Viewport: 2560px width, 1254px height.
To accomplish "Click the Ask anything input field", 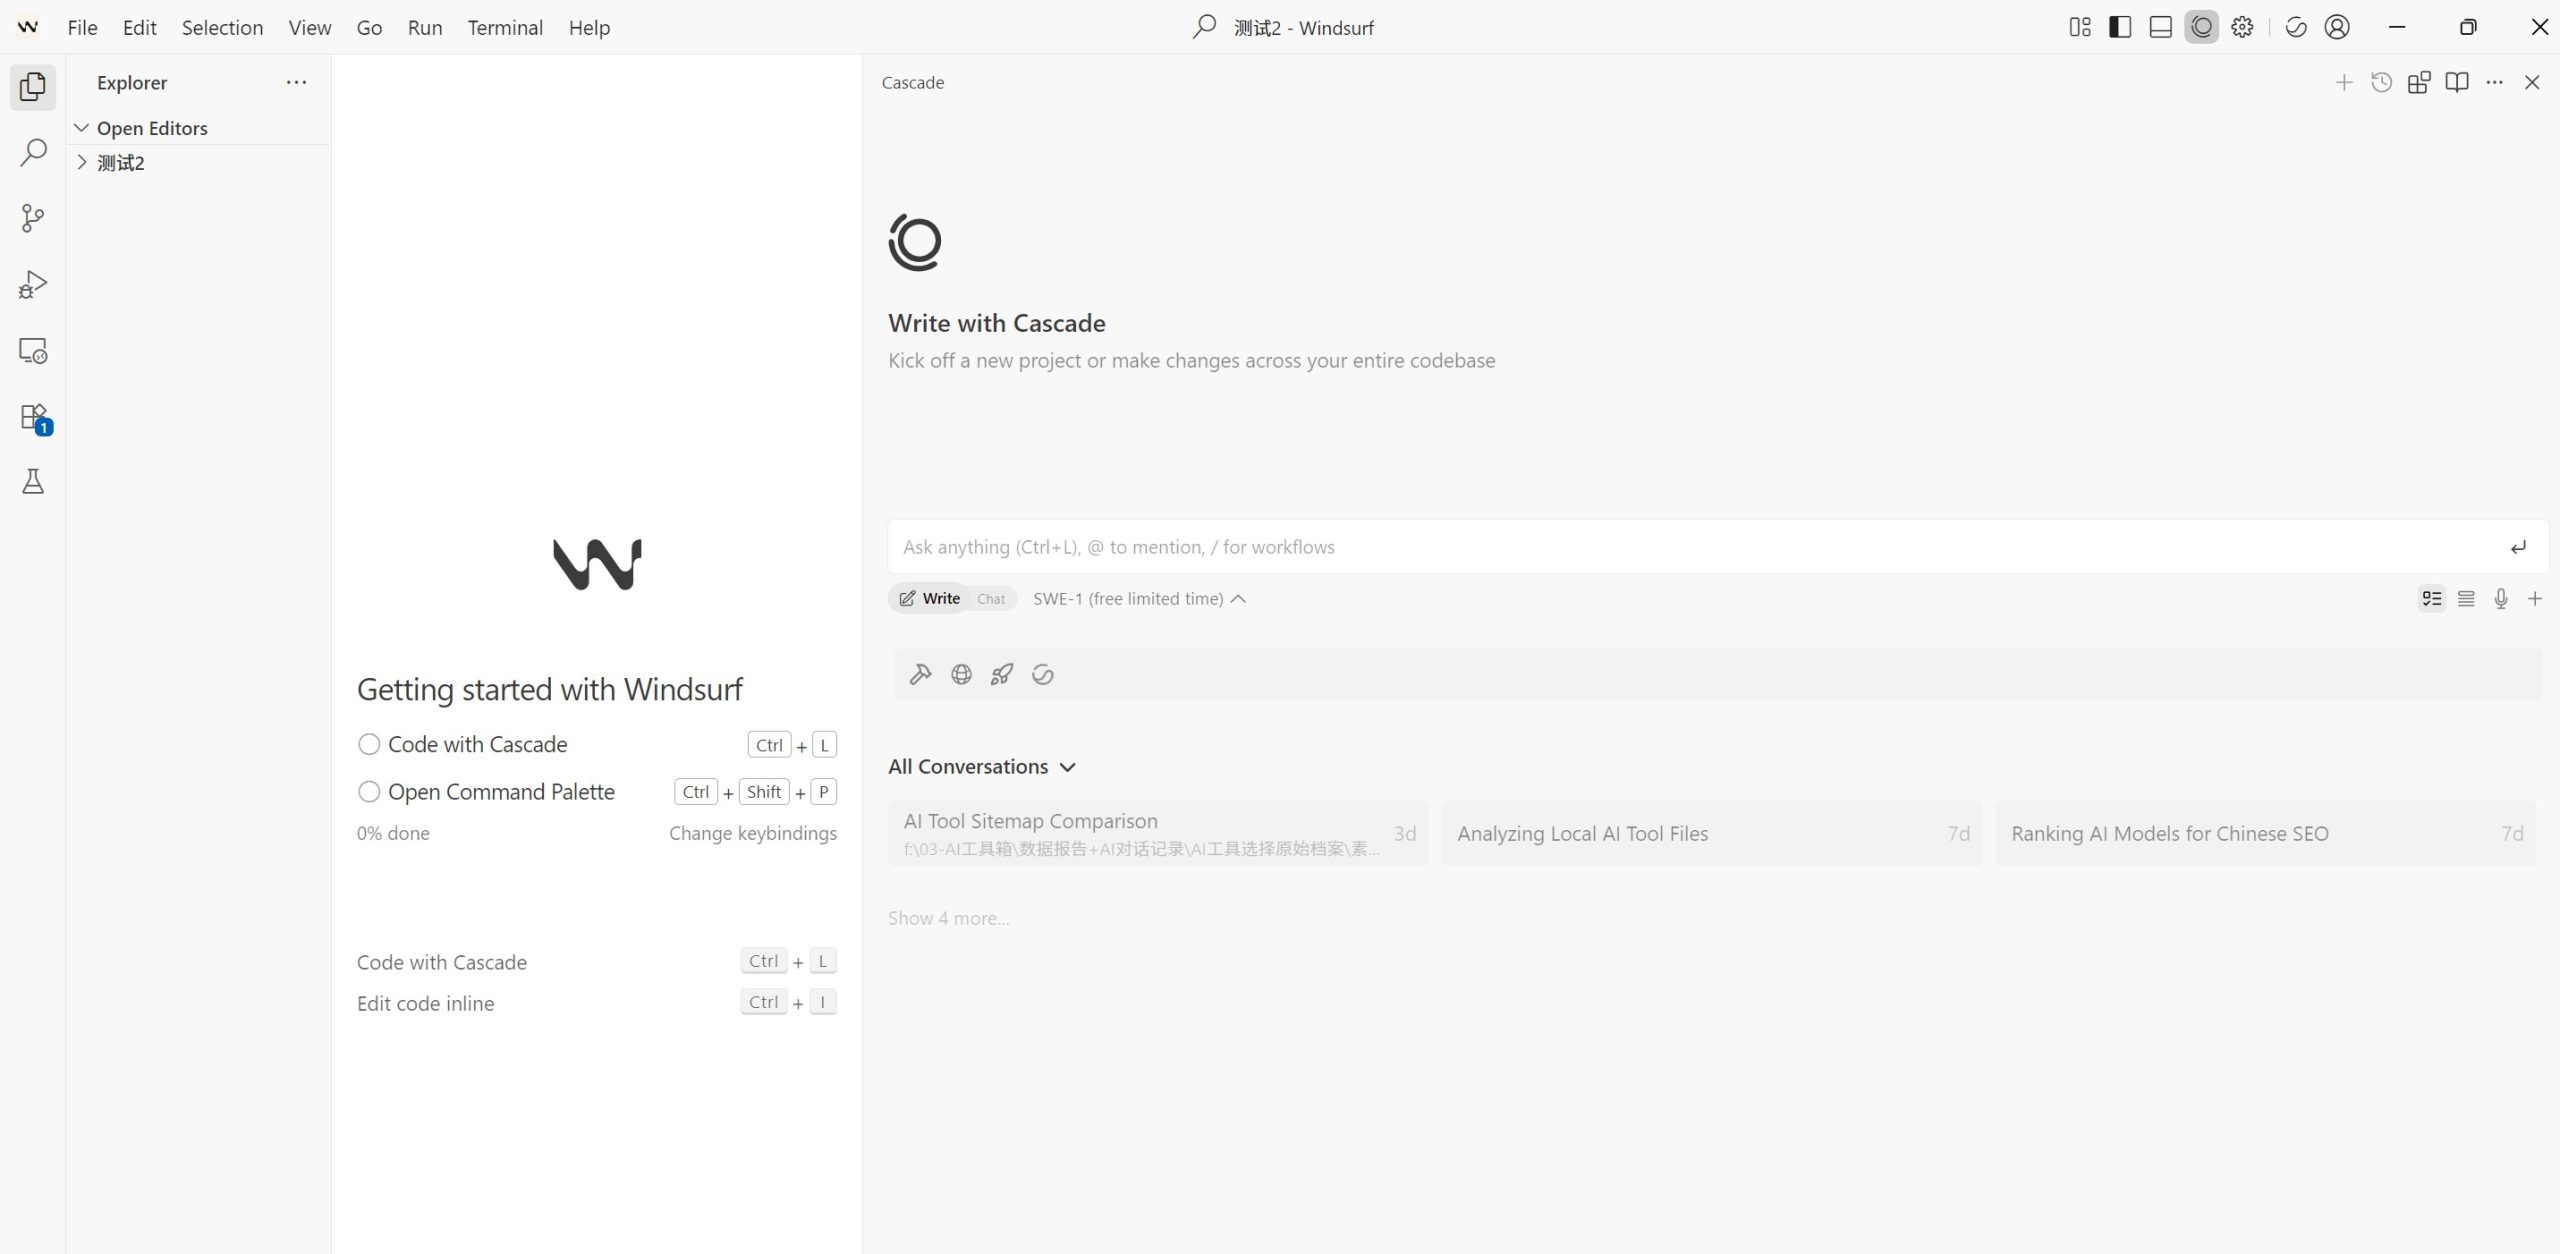I will click(1690, 547).
